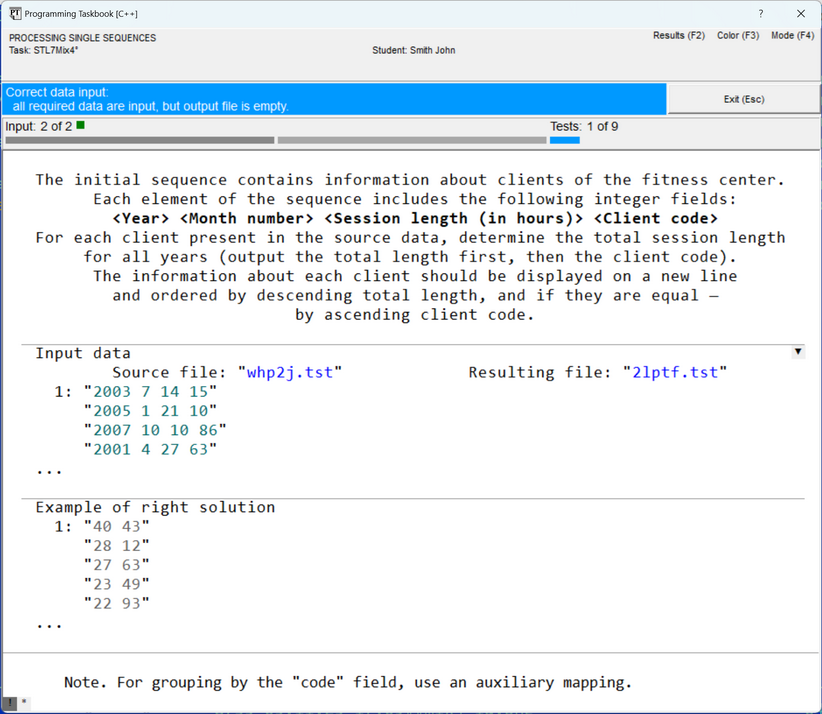Open Color (F3) settings
The width and height of the screenshot is (822, 714).
coord(737,36)
